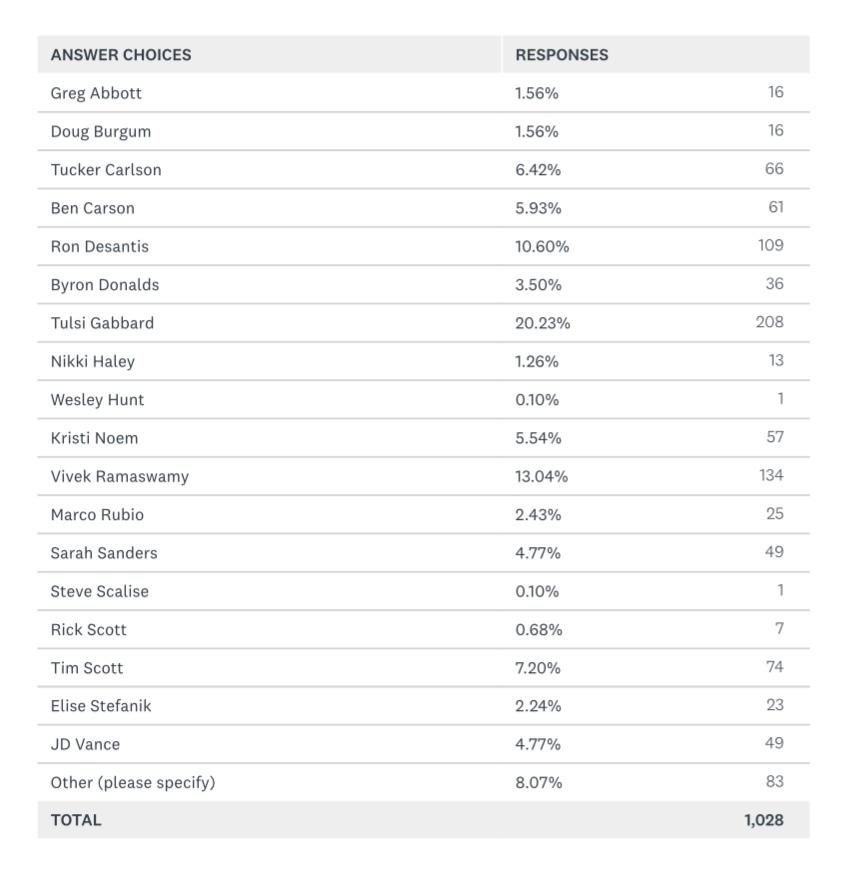This screenshot has width=841, height=871.
Task: Click the Steve Scalise row label
Action: pyautogui.click(x=99, y=591)
